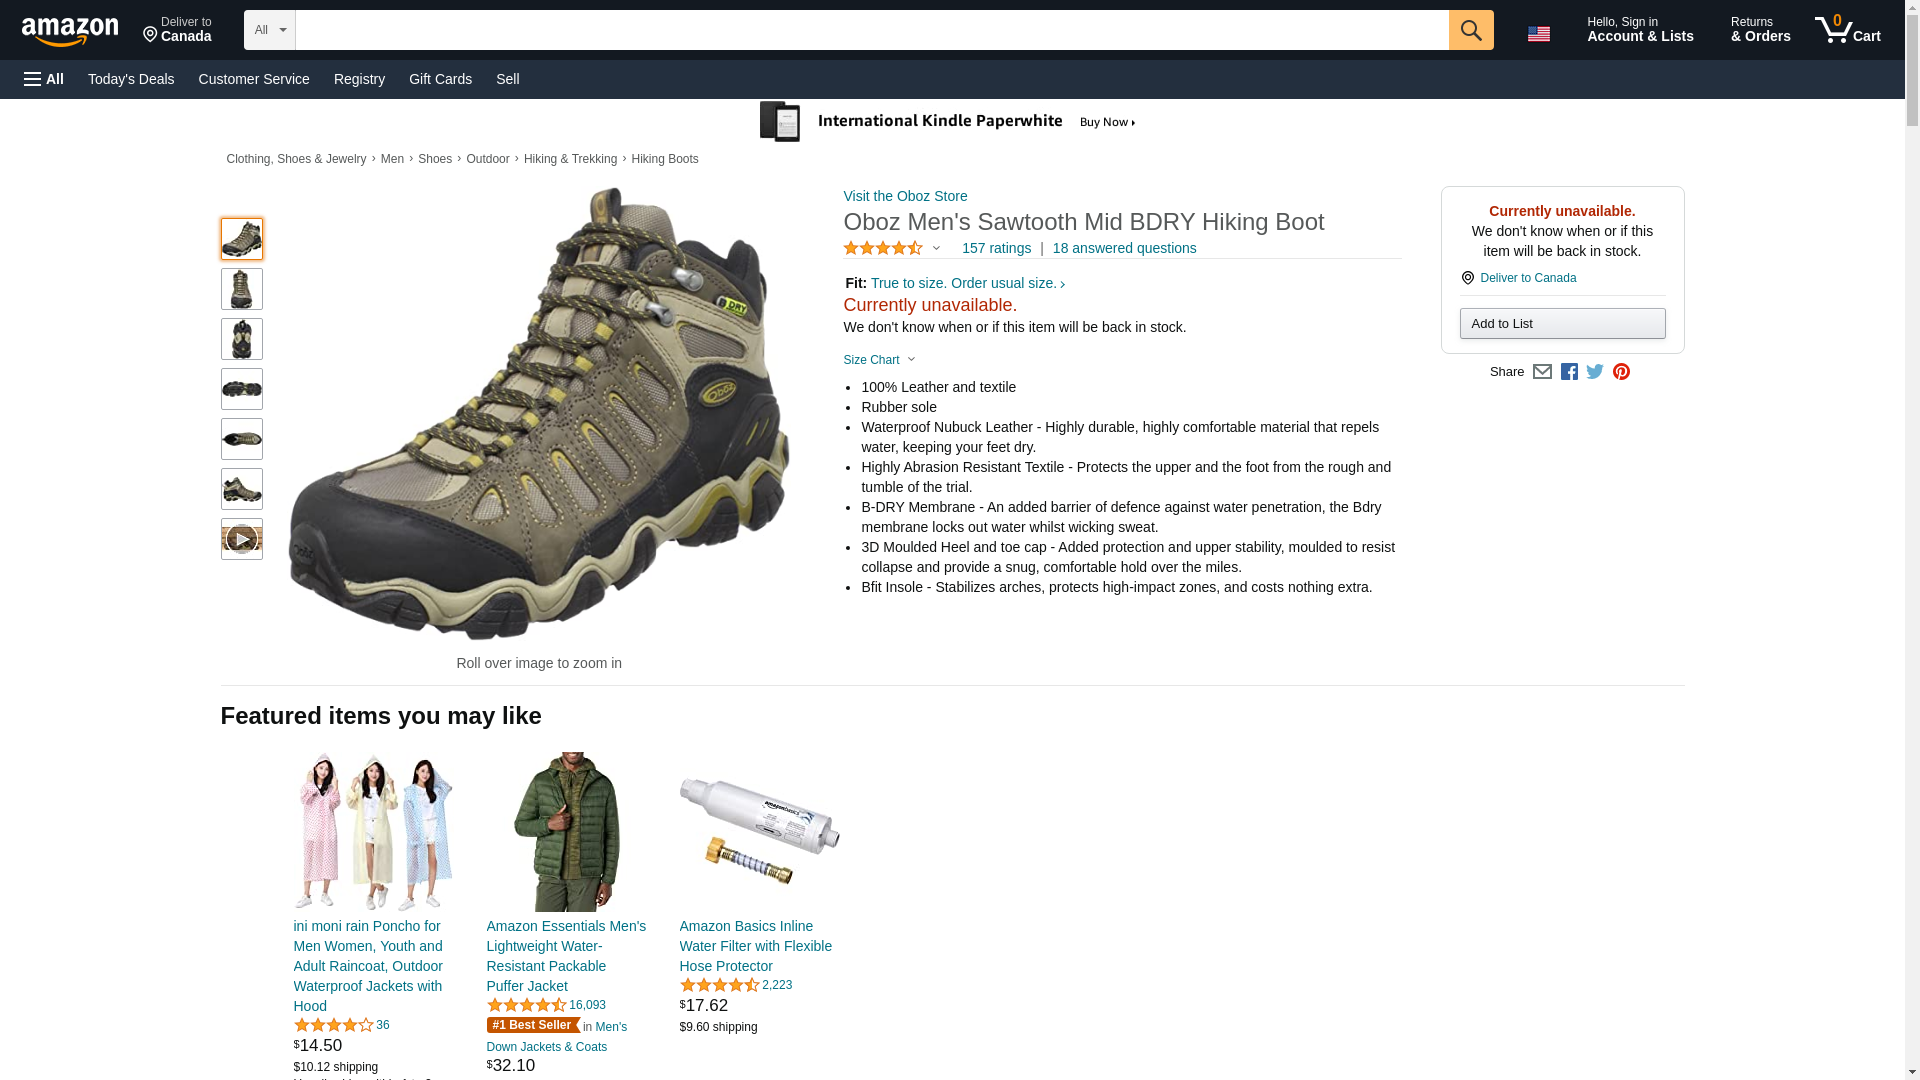The image size is (1920, 1080).
Task: Click the Amazon logo
Action: [x=70, y=31]
